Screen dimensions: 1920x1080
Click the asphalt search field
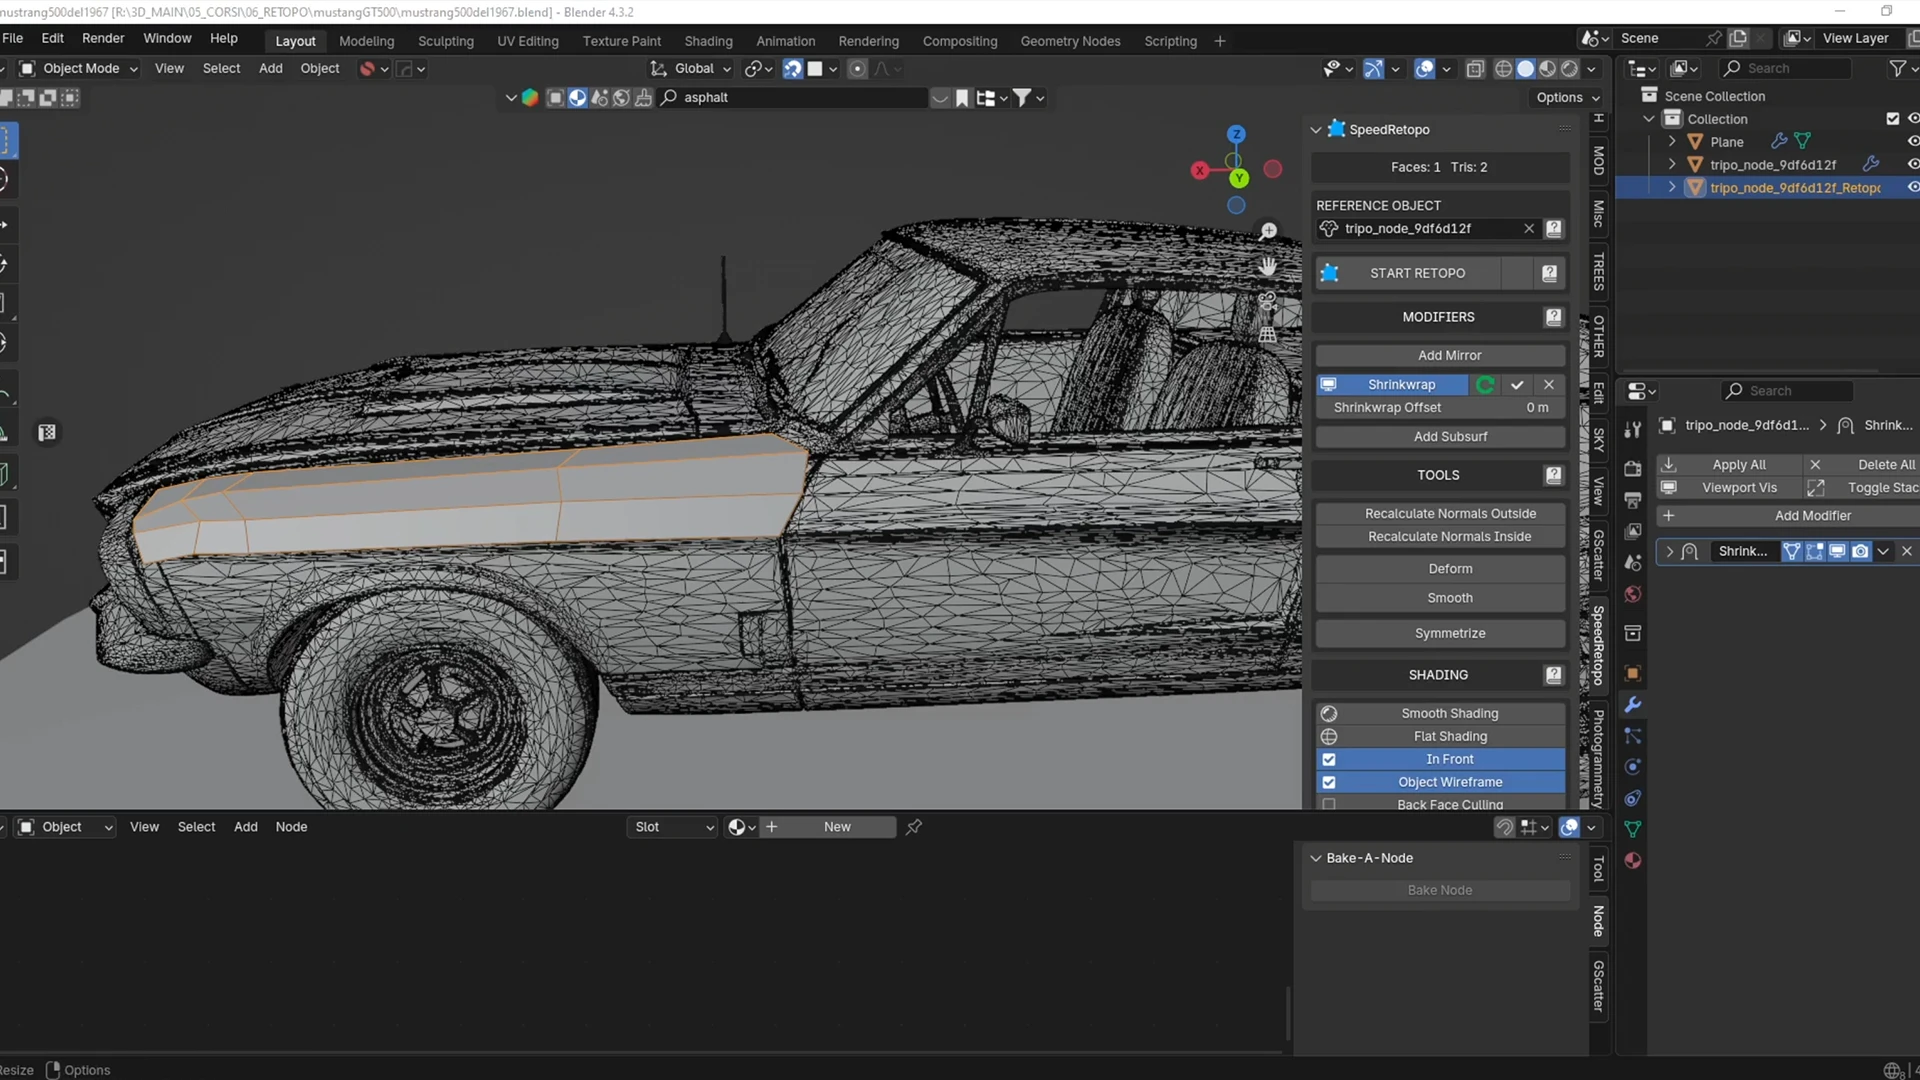point(793,98)
